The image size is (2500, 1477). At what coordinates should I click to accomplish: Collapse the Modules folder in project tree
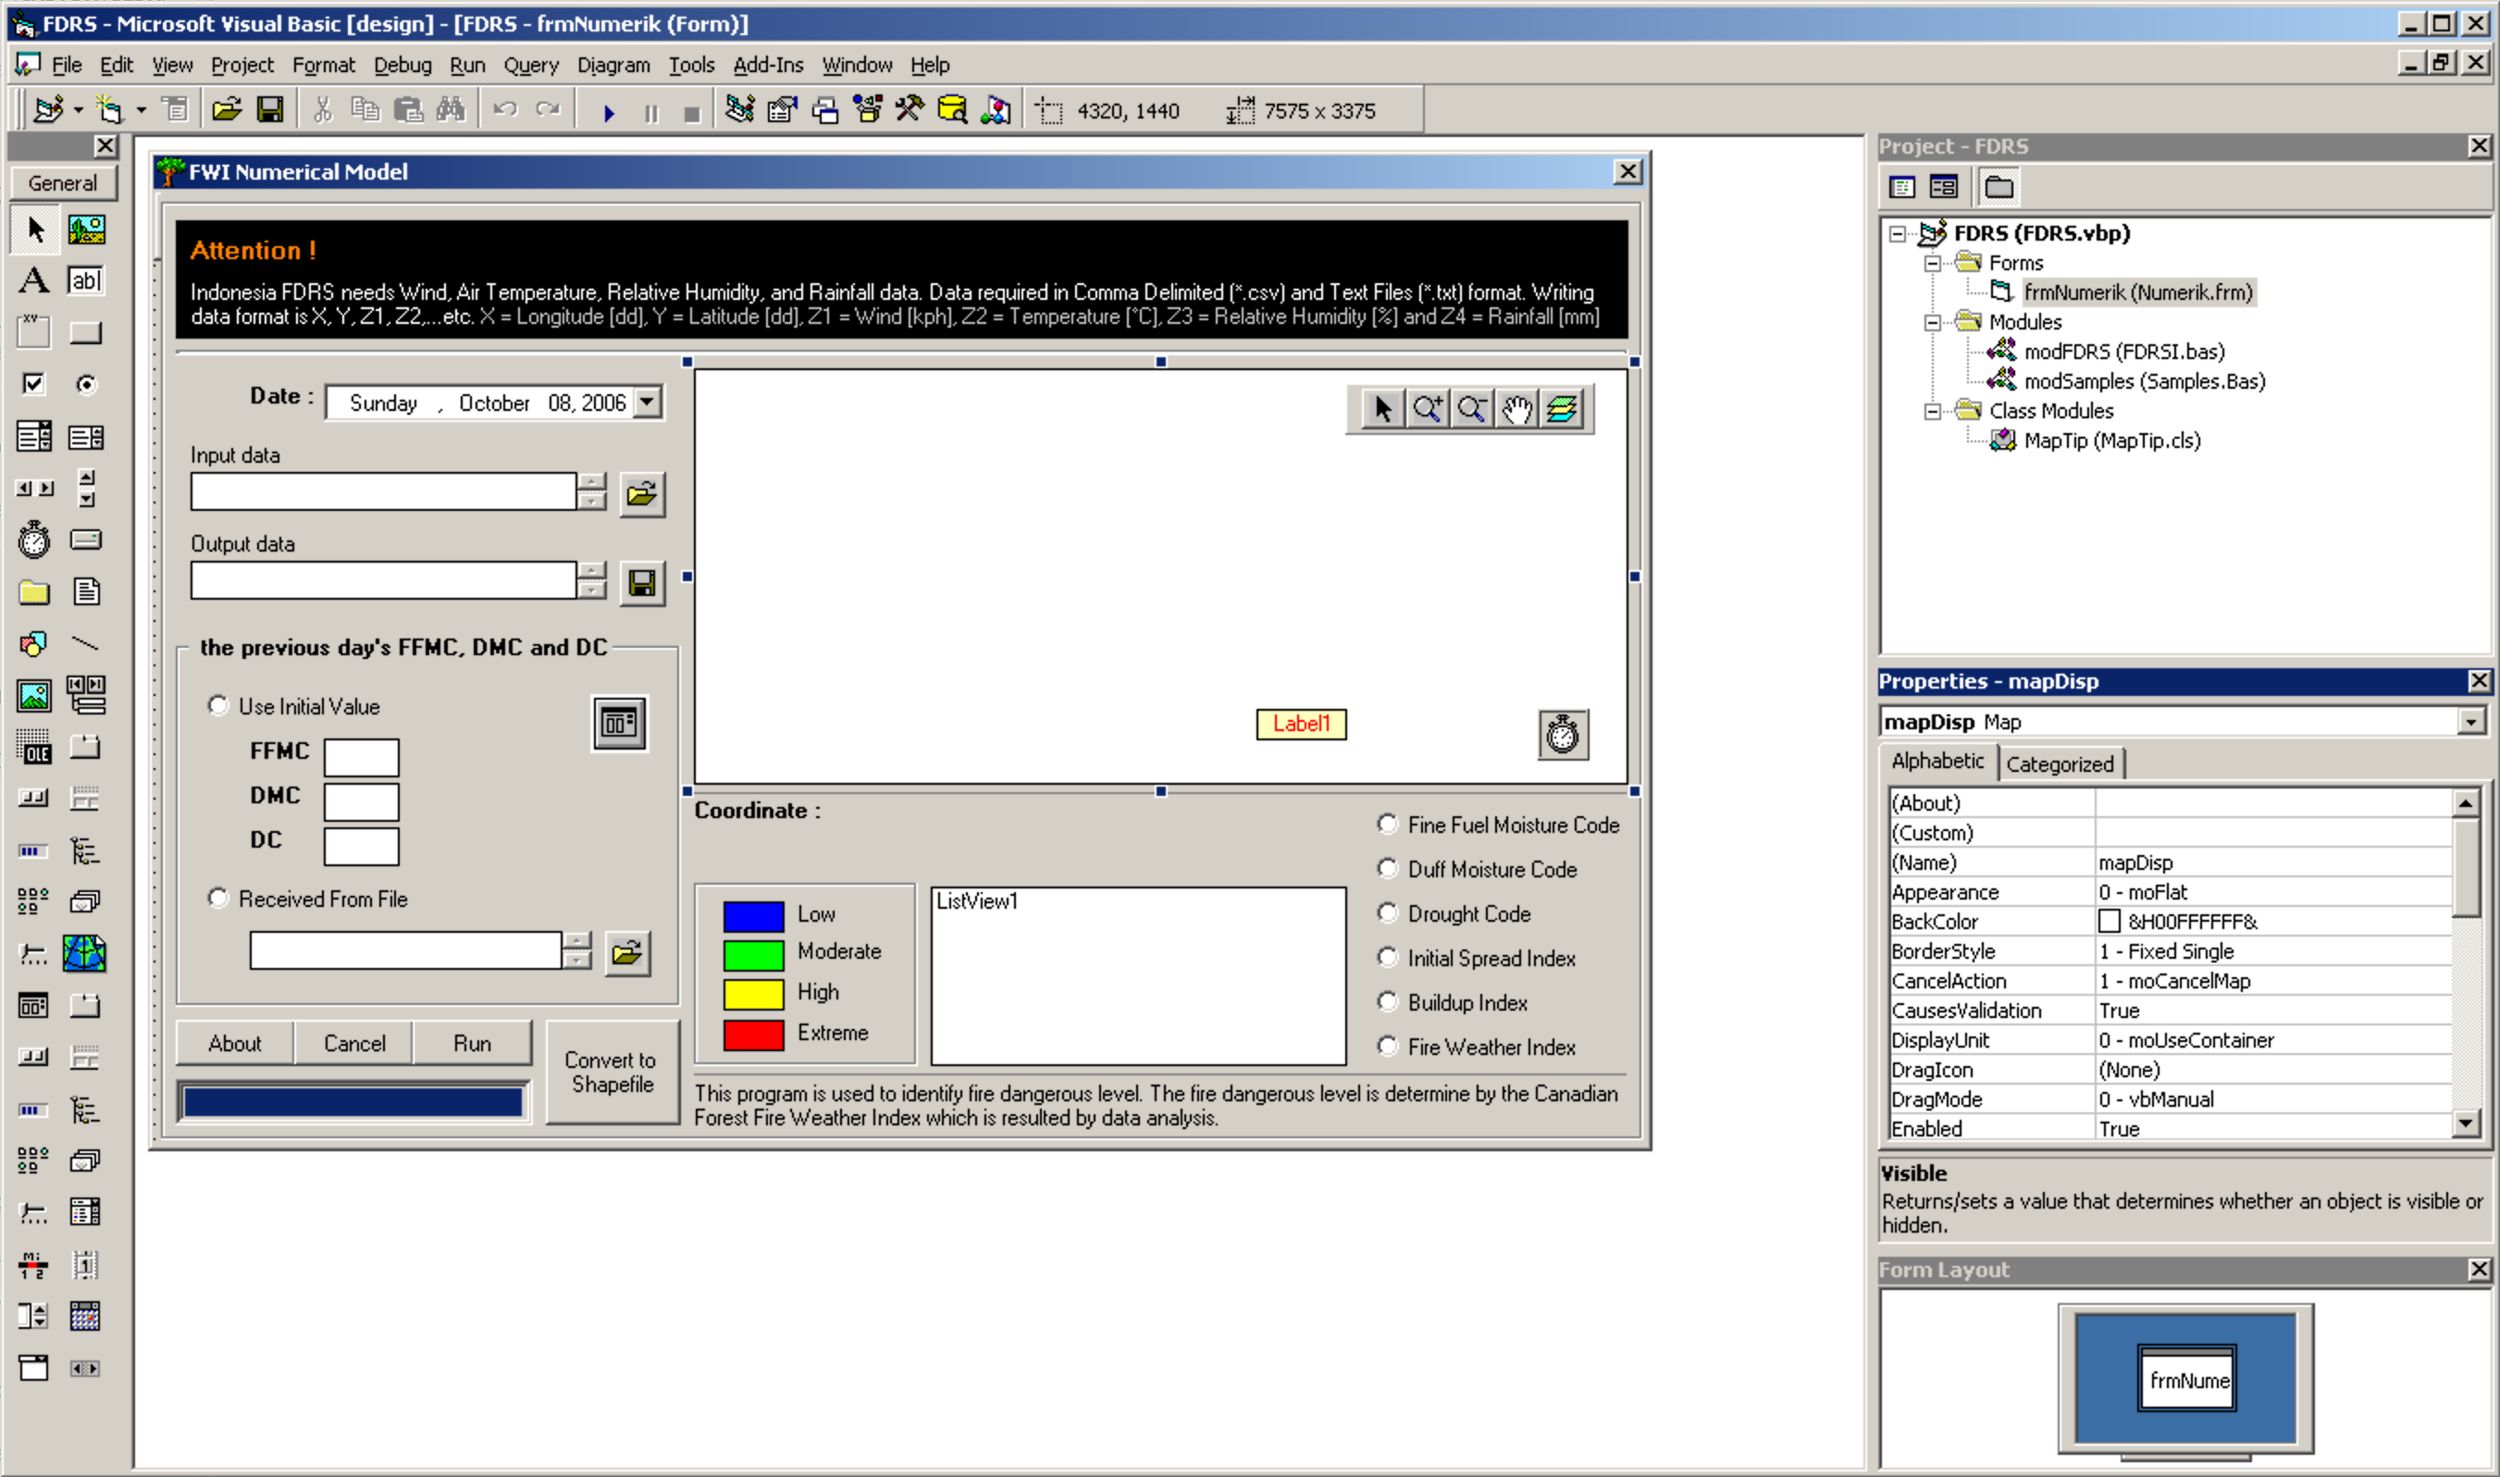point(1933,322)
